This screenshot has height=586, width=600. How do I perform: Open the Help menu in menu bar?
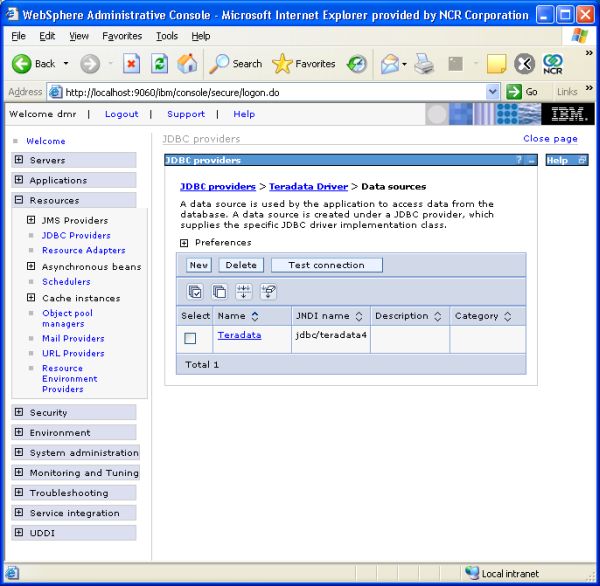[x=201, y=36]
